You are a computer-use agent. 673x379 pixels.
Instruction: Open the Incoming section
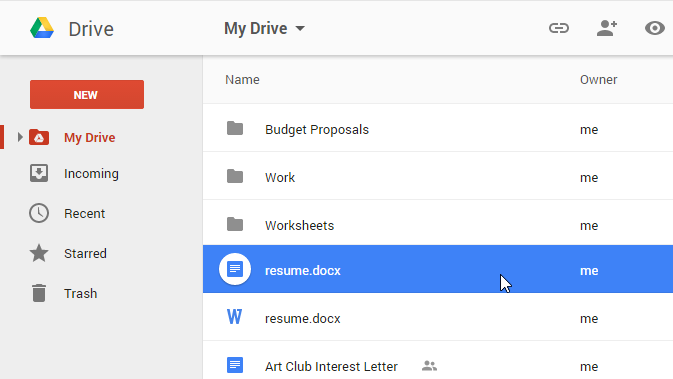[x=91, y=174]
